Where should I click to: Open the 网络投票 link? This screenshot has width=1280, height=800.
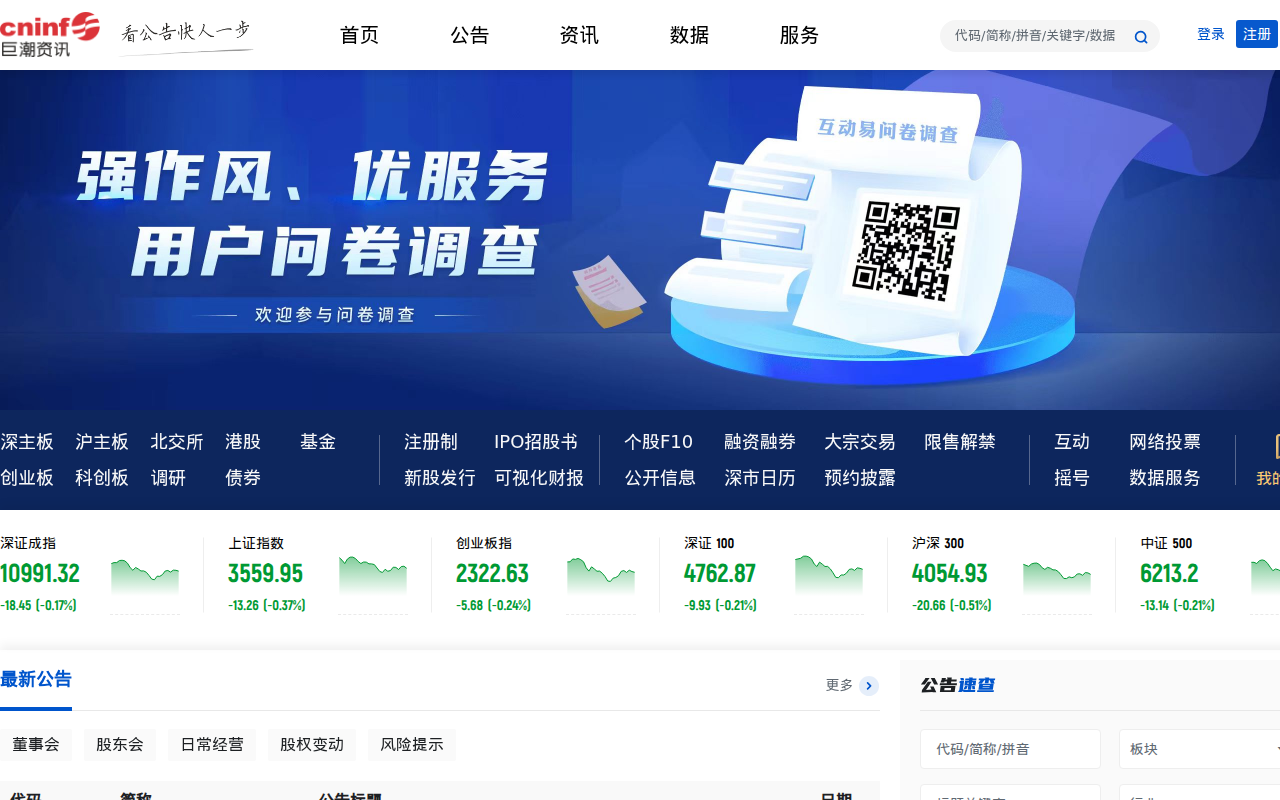[1165, 442]
